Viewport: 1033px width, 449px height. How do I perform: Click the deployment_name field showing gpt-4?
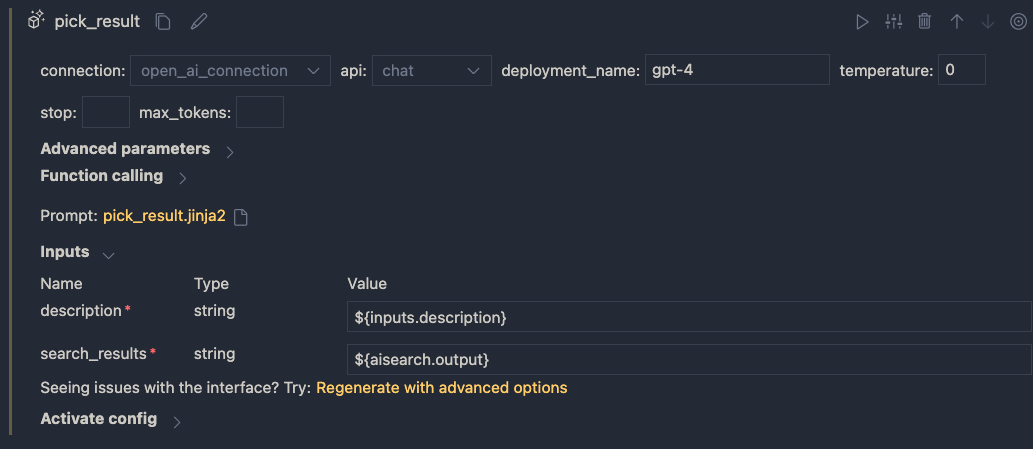pos(737,71)
